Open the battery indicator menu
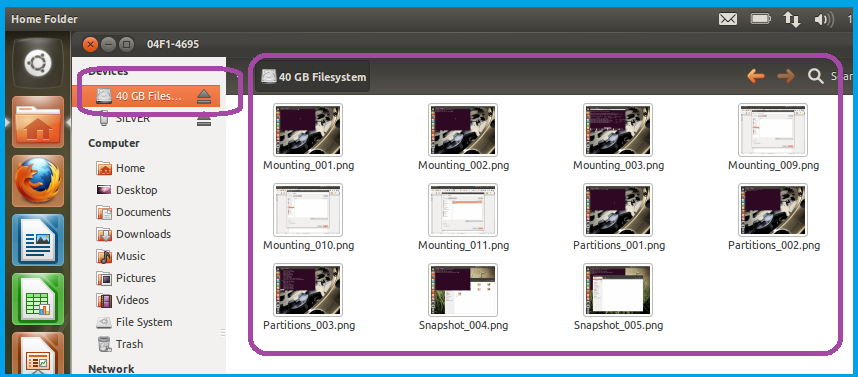 [761, 19]
